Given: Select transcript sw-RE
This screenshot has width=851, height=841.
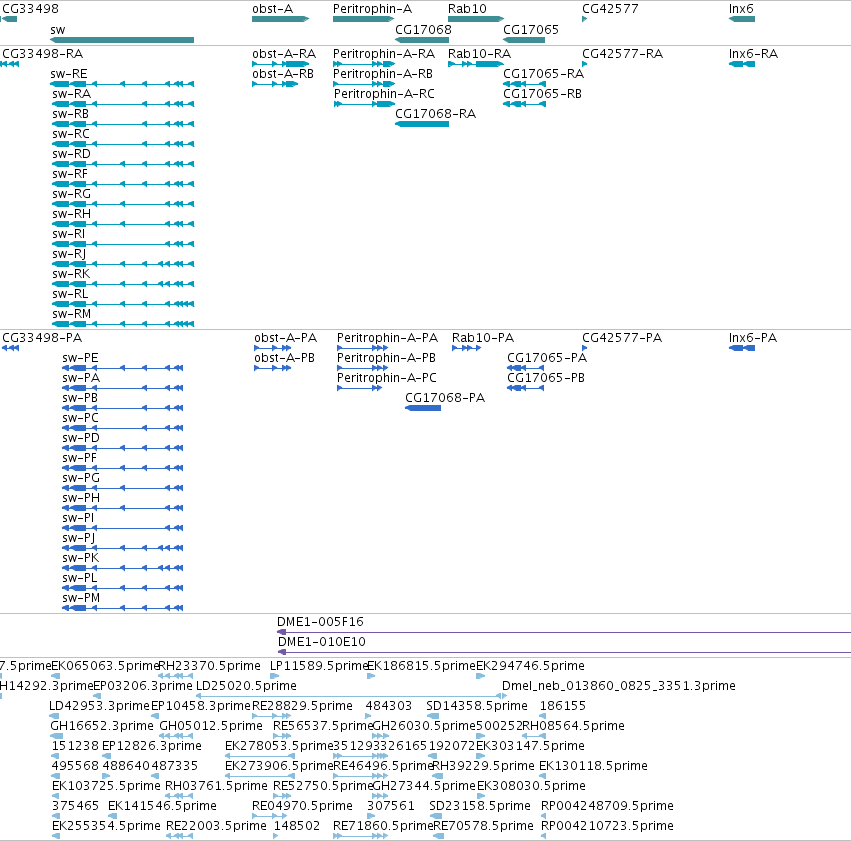Looking at the screenshot, I should click(122, 84).
